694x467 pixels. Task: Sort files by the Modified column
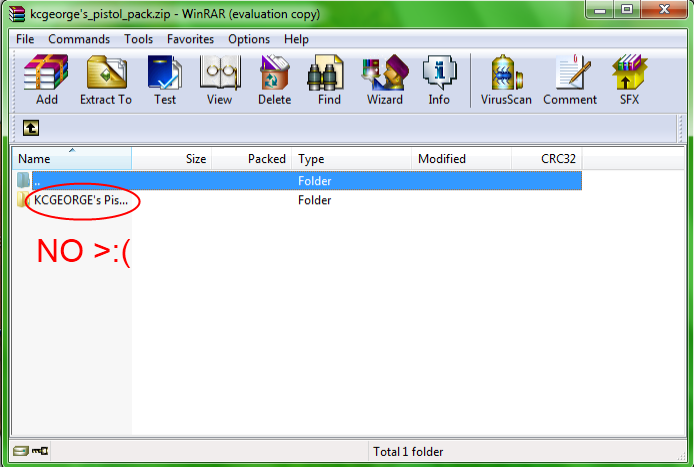point(461,158)
